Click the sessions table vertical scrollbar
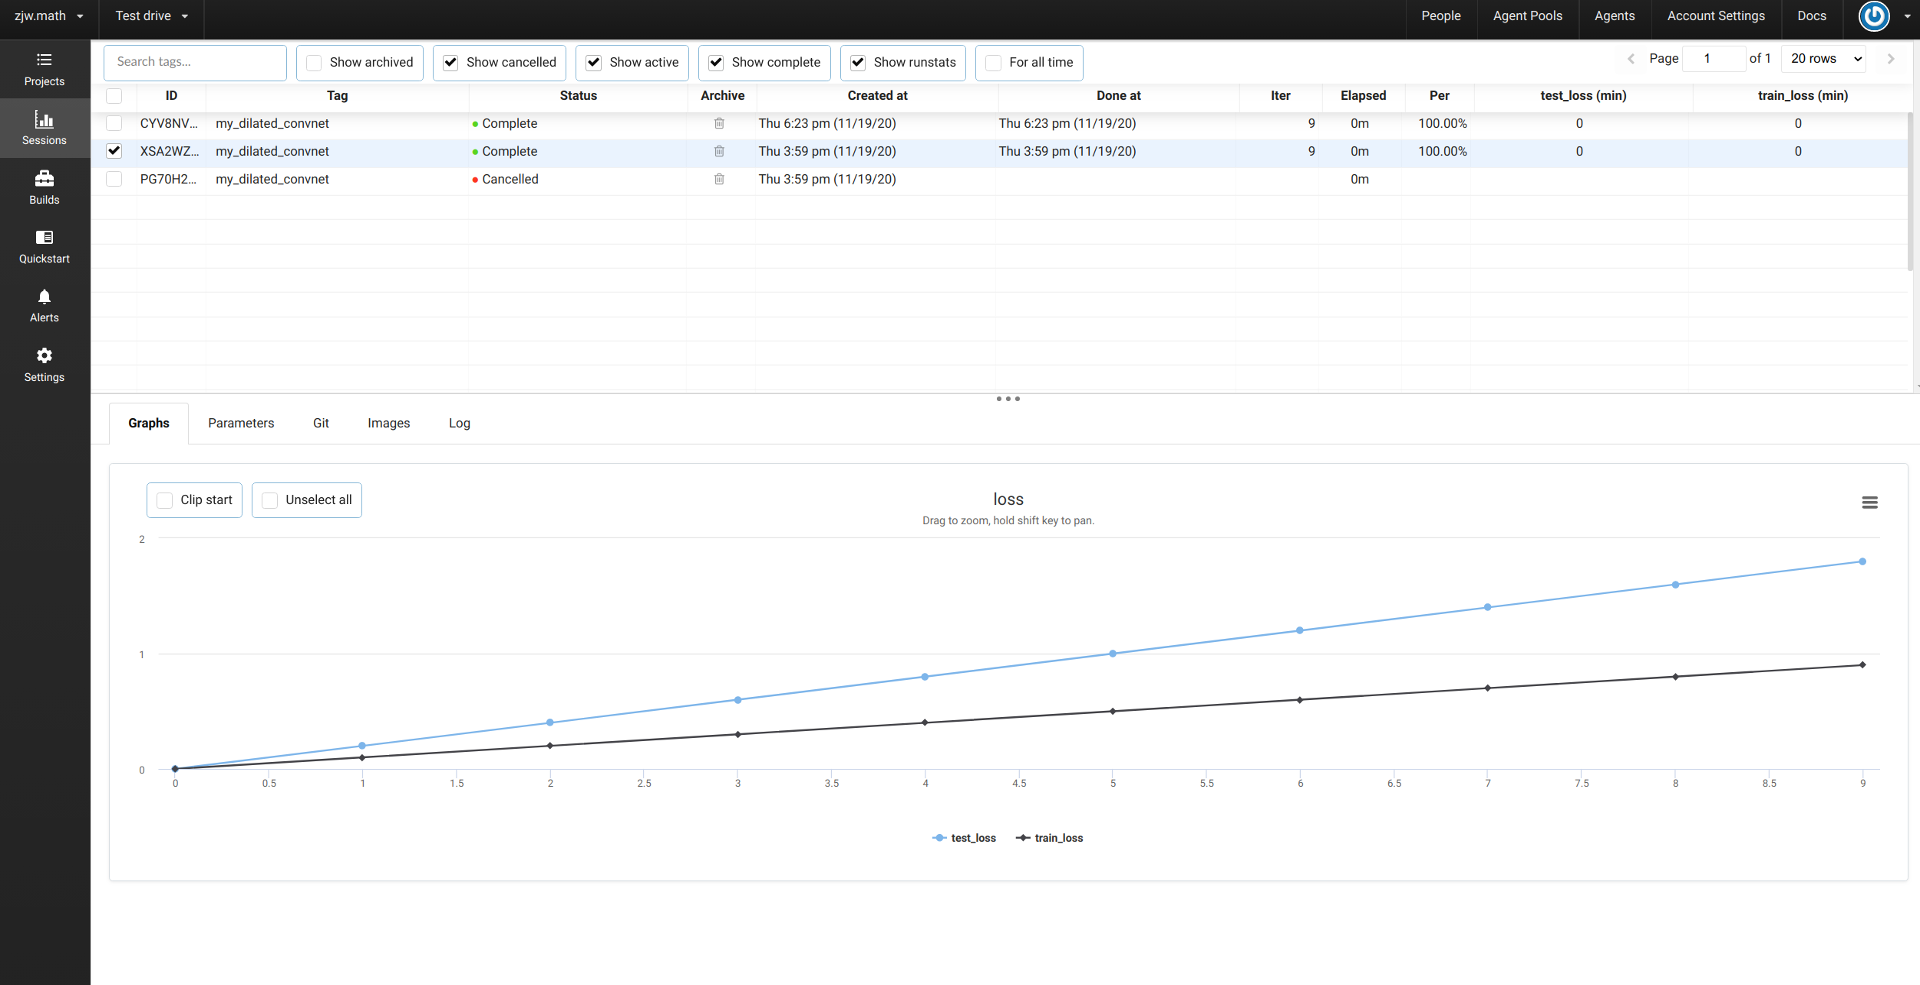Viewport: 1920px width, 985px height. (x=1912, y=191)
